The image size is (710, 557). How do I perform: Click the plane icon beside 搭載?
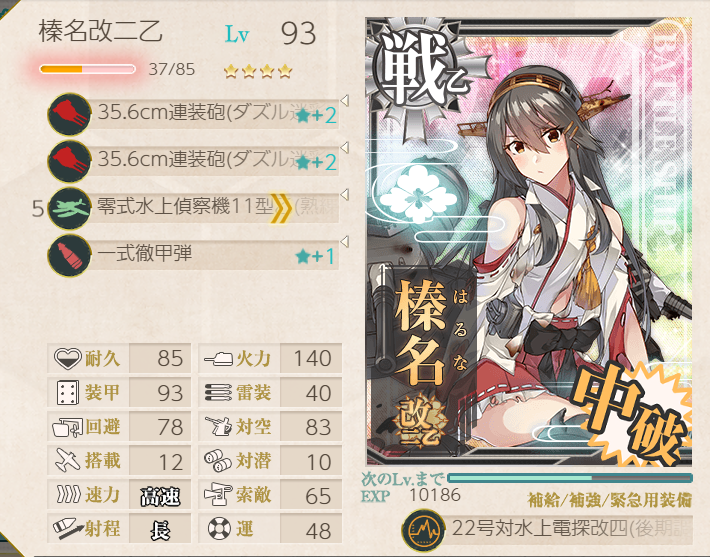click(x=68, y=461)
